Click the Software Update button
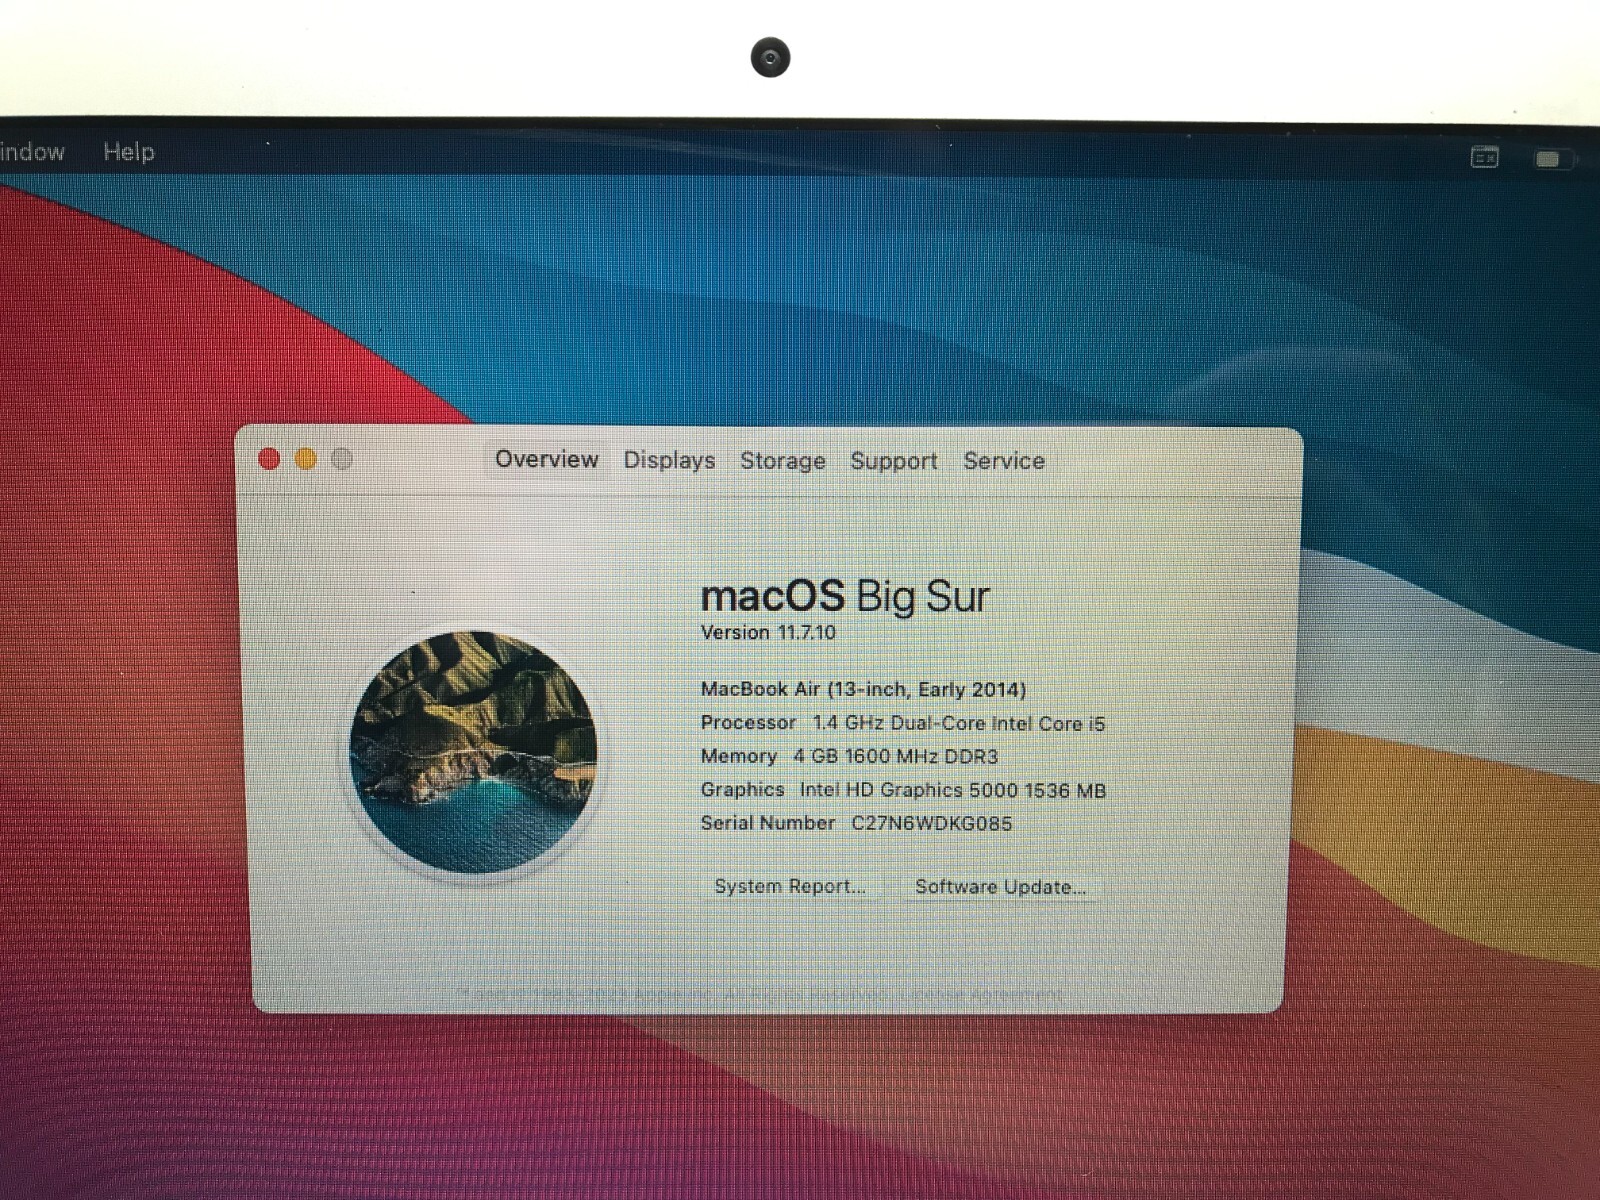Image resolution: width=1600 pixels, height=1200 pixels. 1000,887
